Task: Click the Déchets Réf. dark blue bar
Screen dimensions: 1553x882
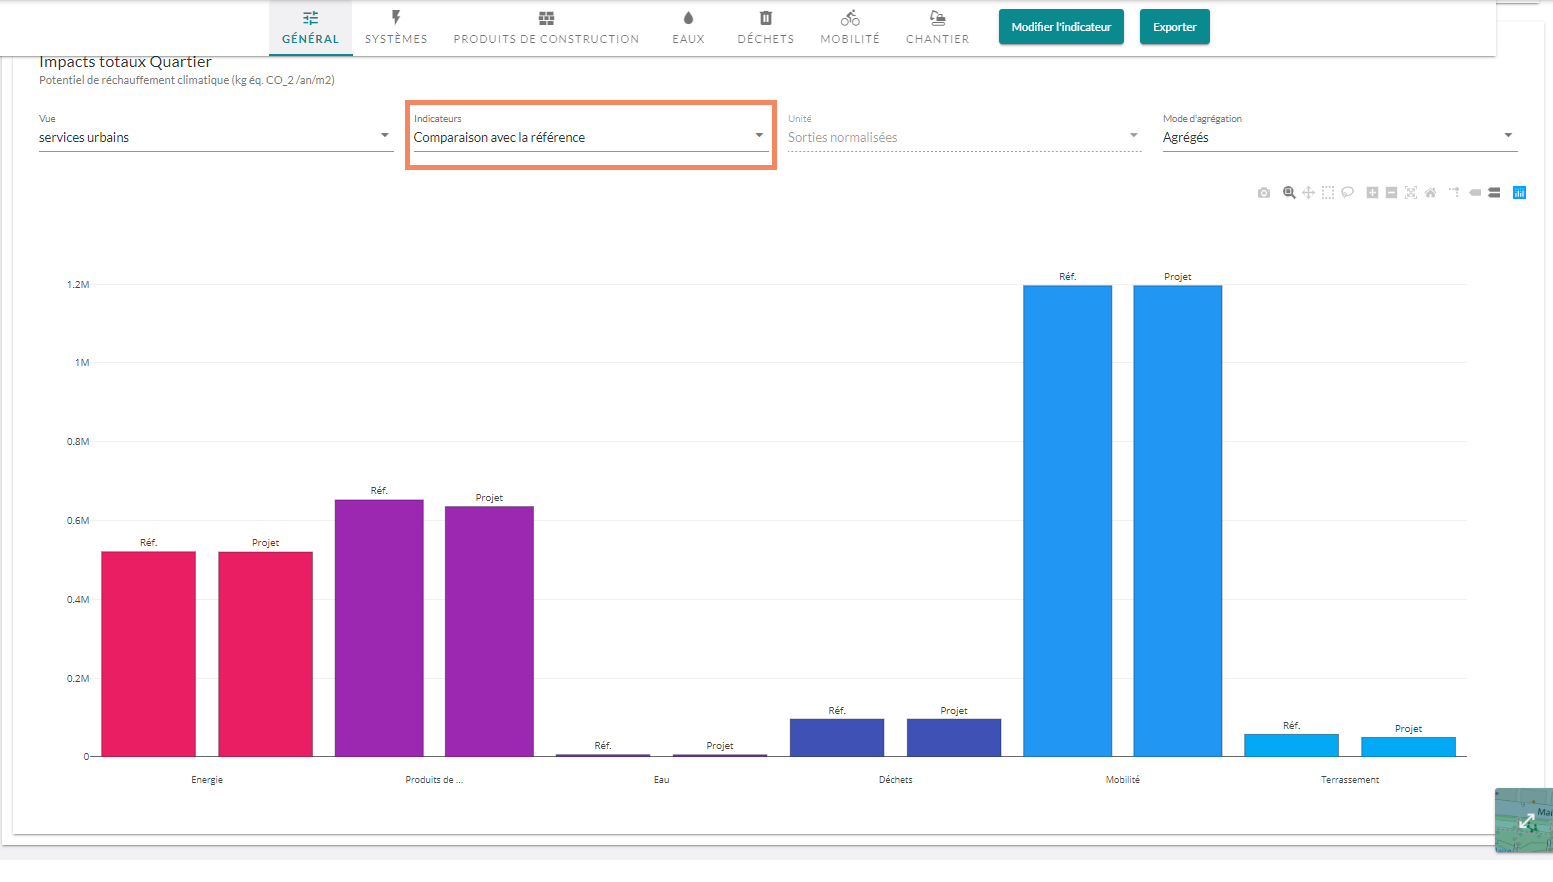Action: pyautogui.click(x=837, y=737)
